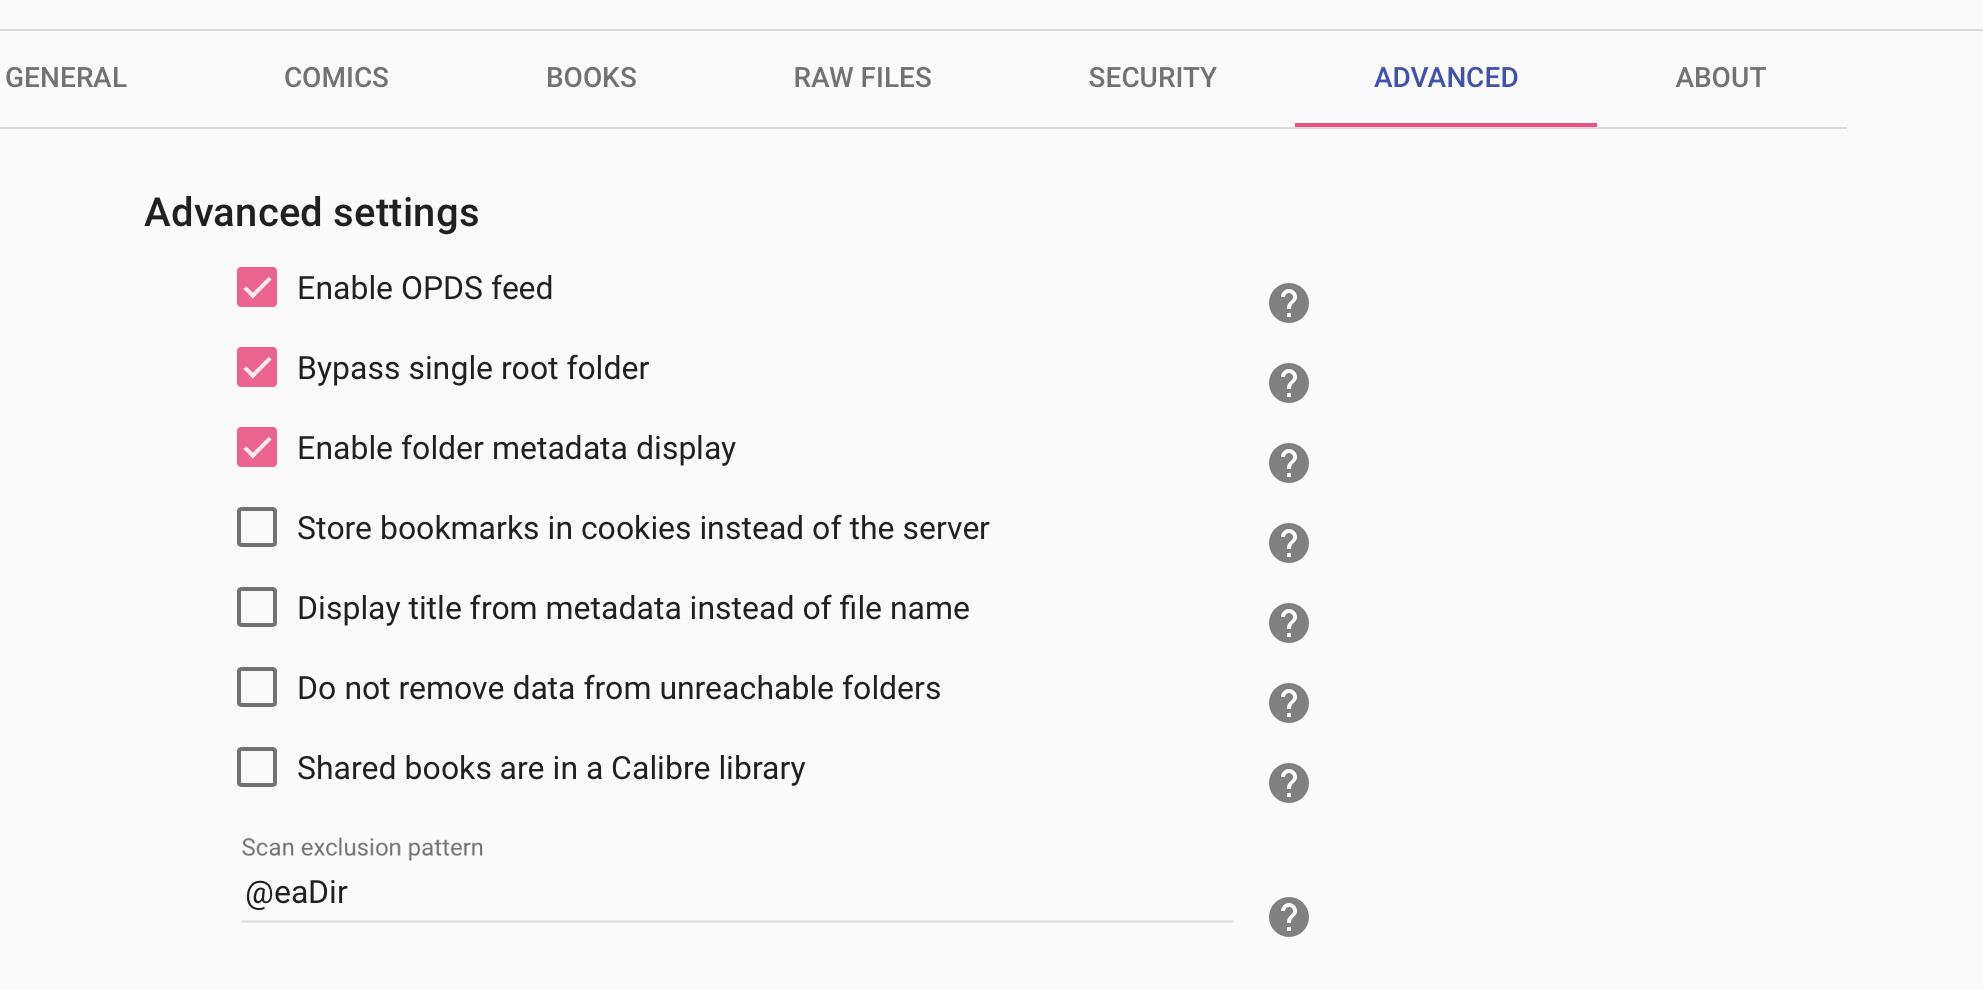Click help icon for Calibre library option
Viewport: 1983px width, 990px height.
(x=1288, y=783)
